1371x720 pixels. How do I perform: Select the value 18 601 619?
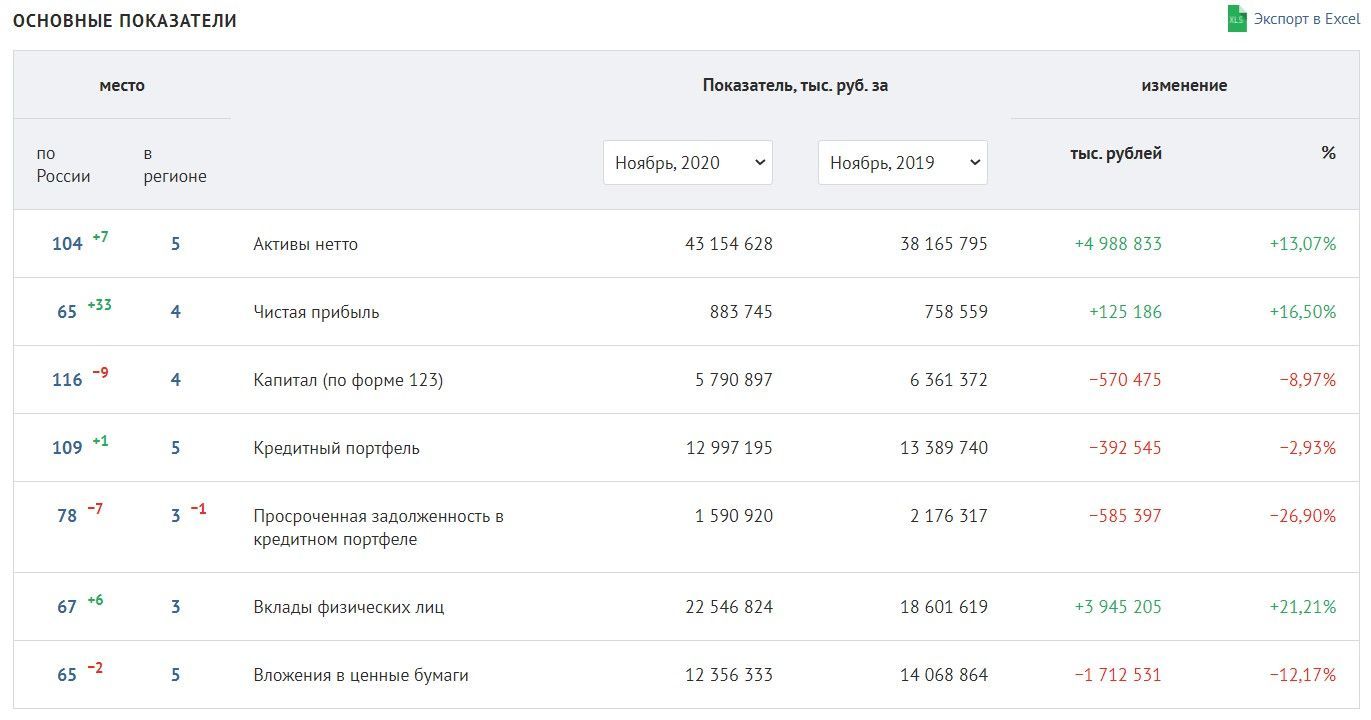(x=944, y=607)
